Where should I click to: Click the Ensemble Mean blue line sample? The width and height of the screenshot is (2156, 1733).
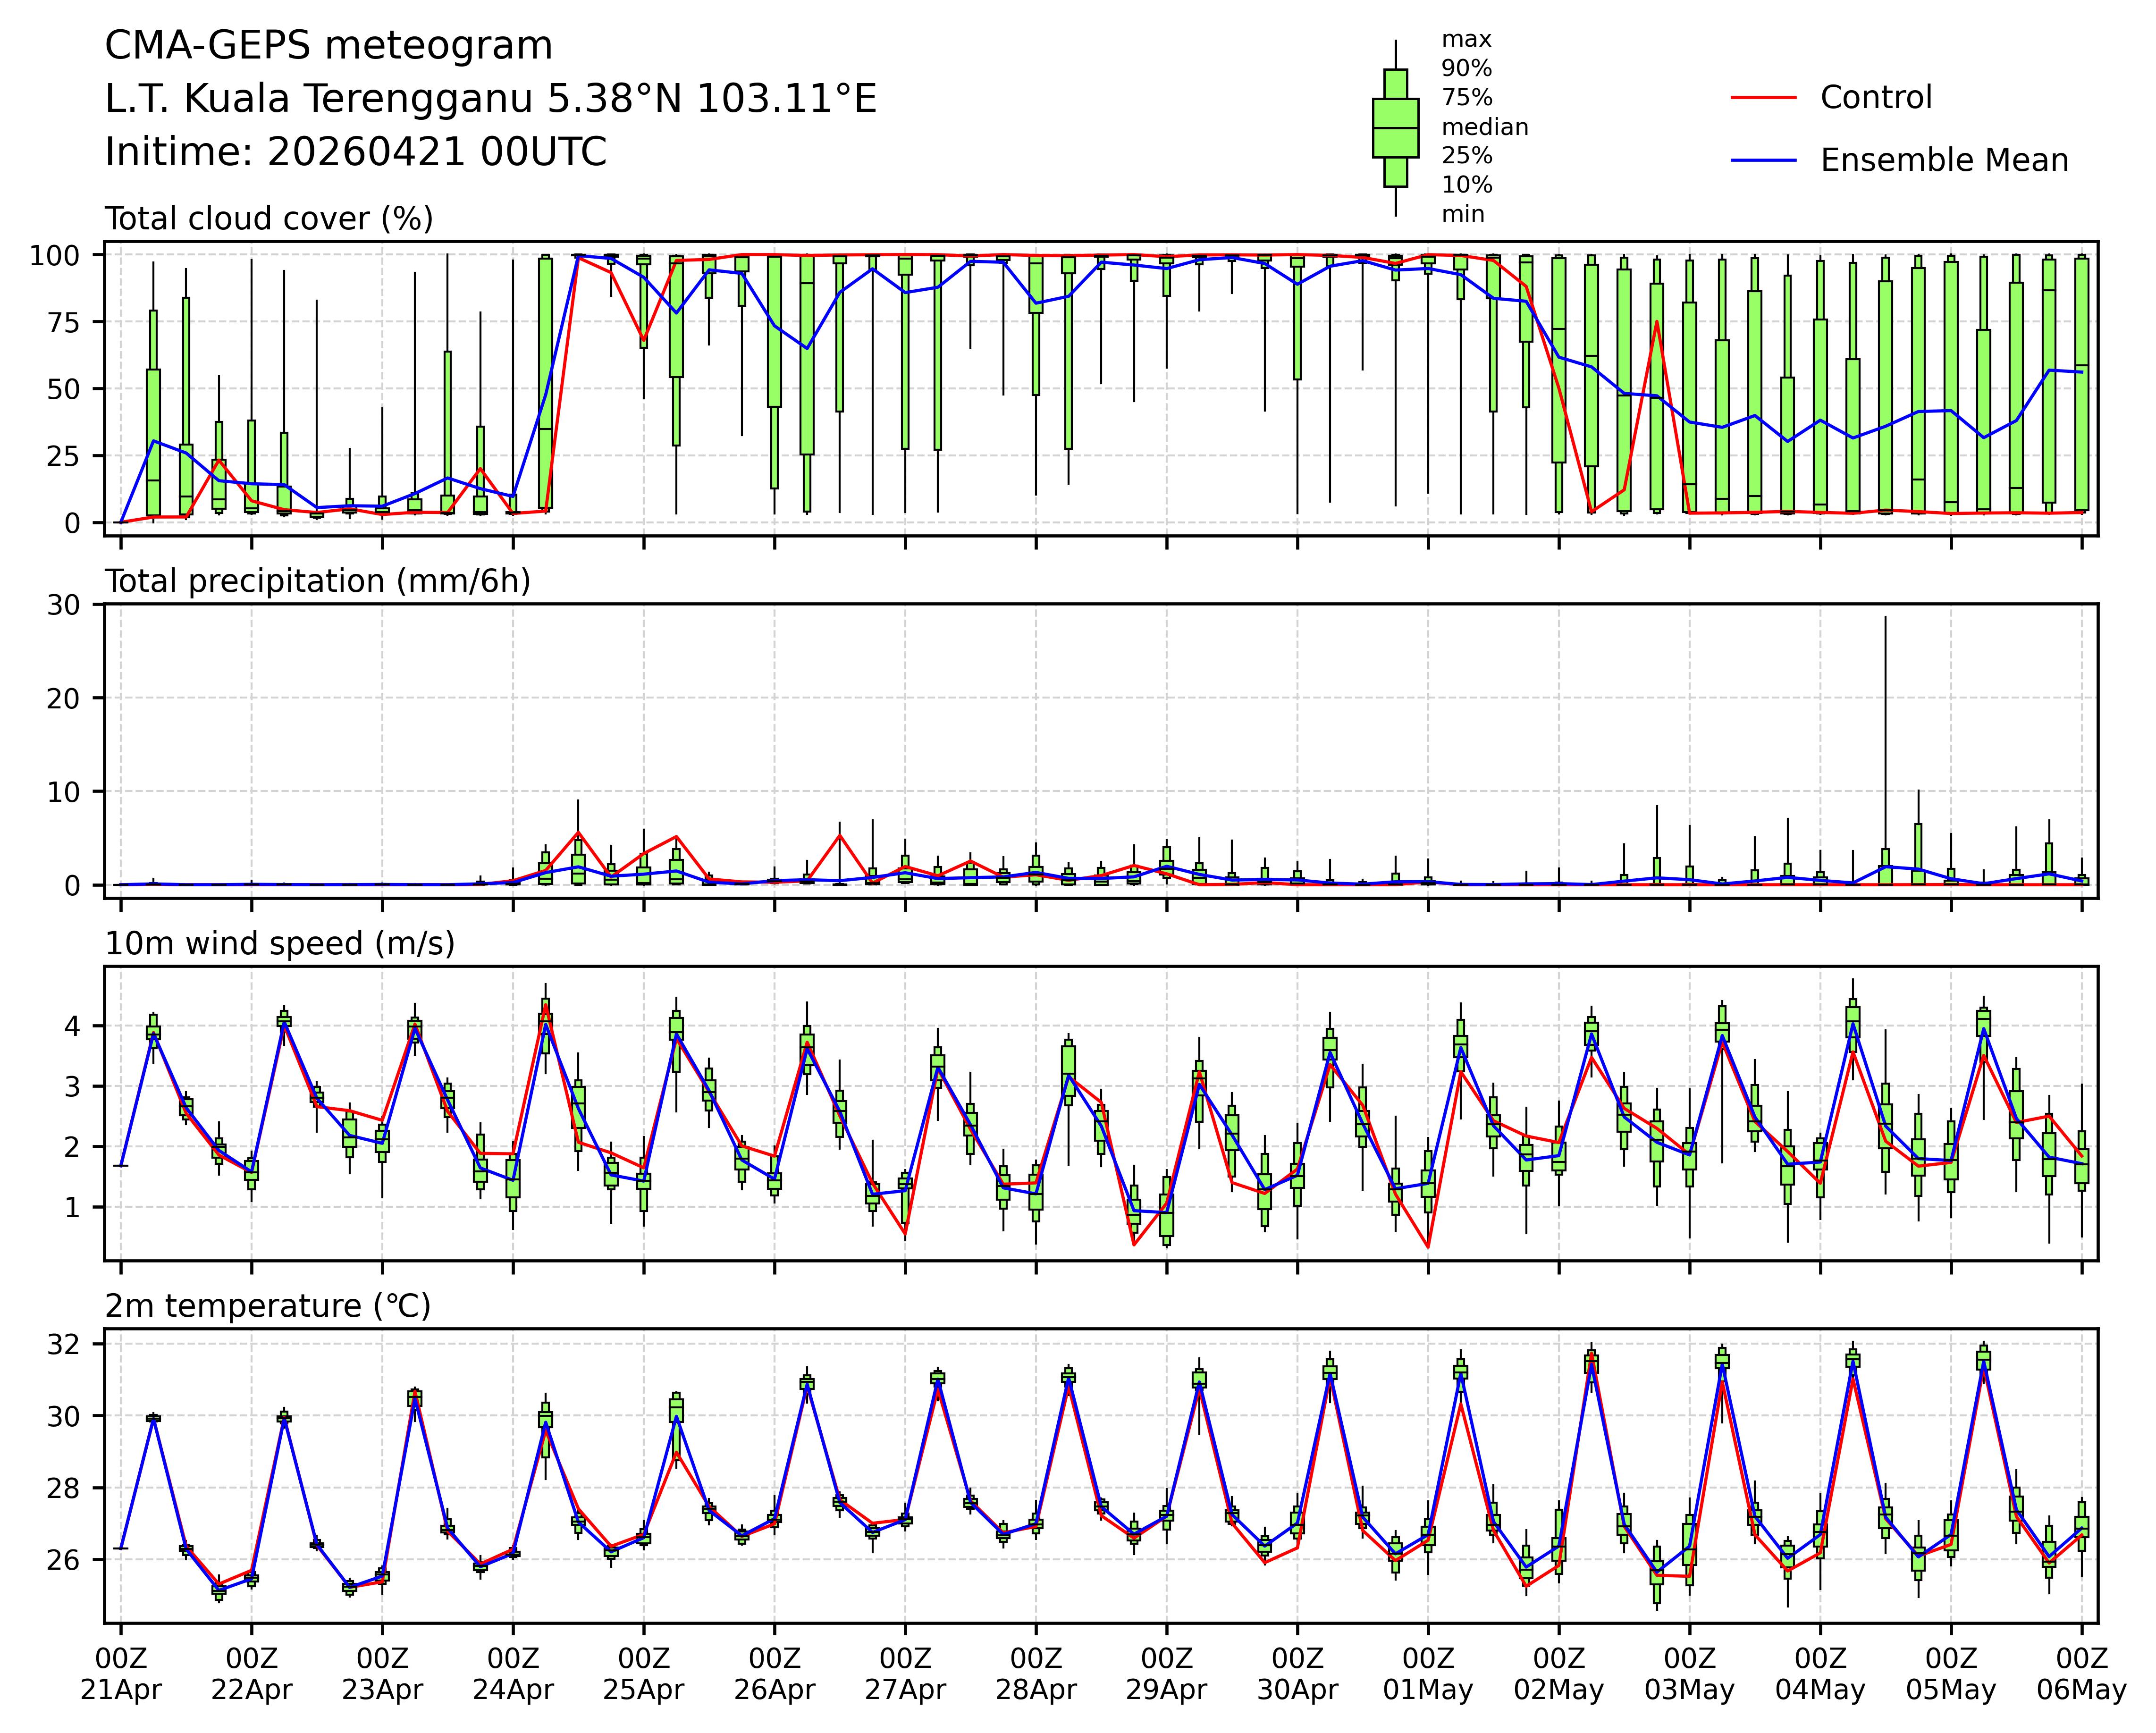(1763, 161)
